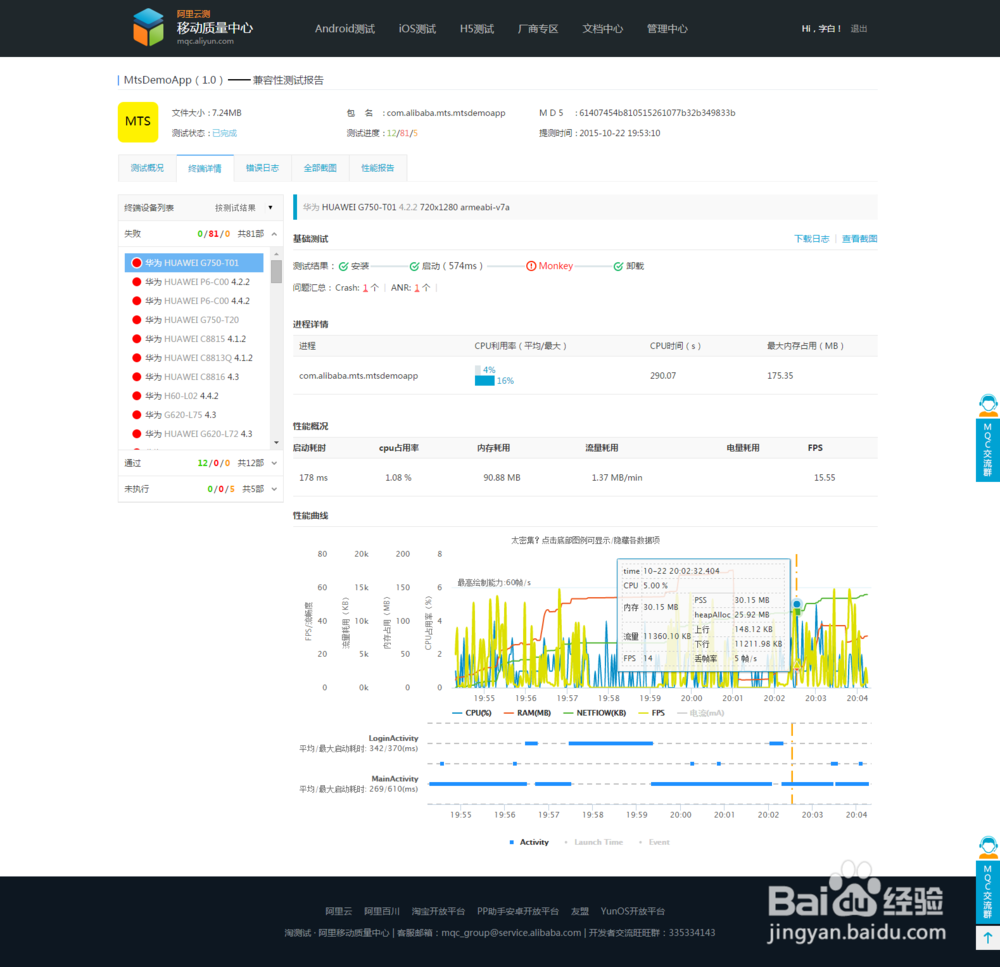Viewport: 1000px width, 967px height.
Task: Open Taobao open platform footer link
Action: pyautogui.click(x=438, y=911)
